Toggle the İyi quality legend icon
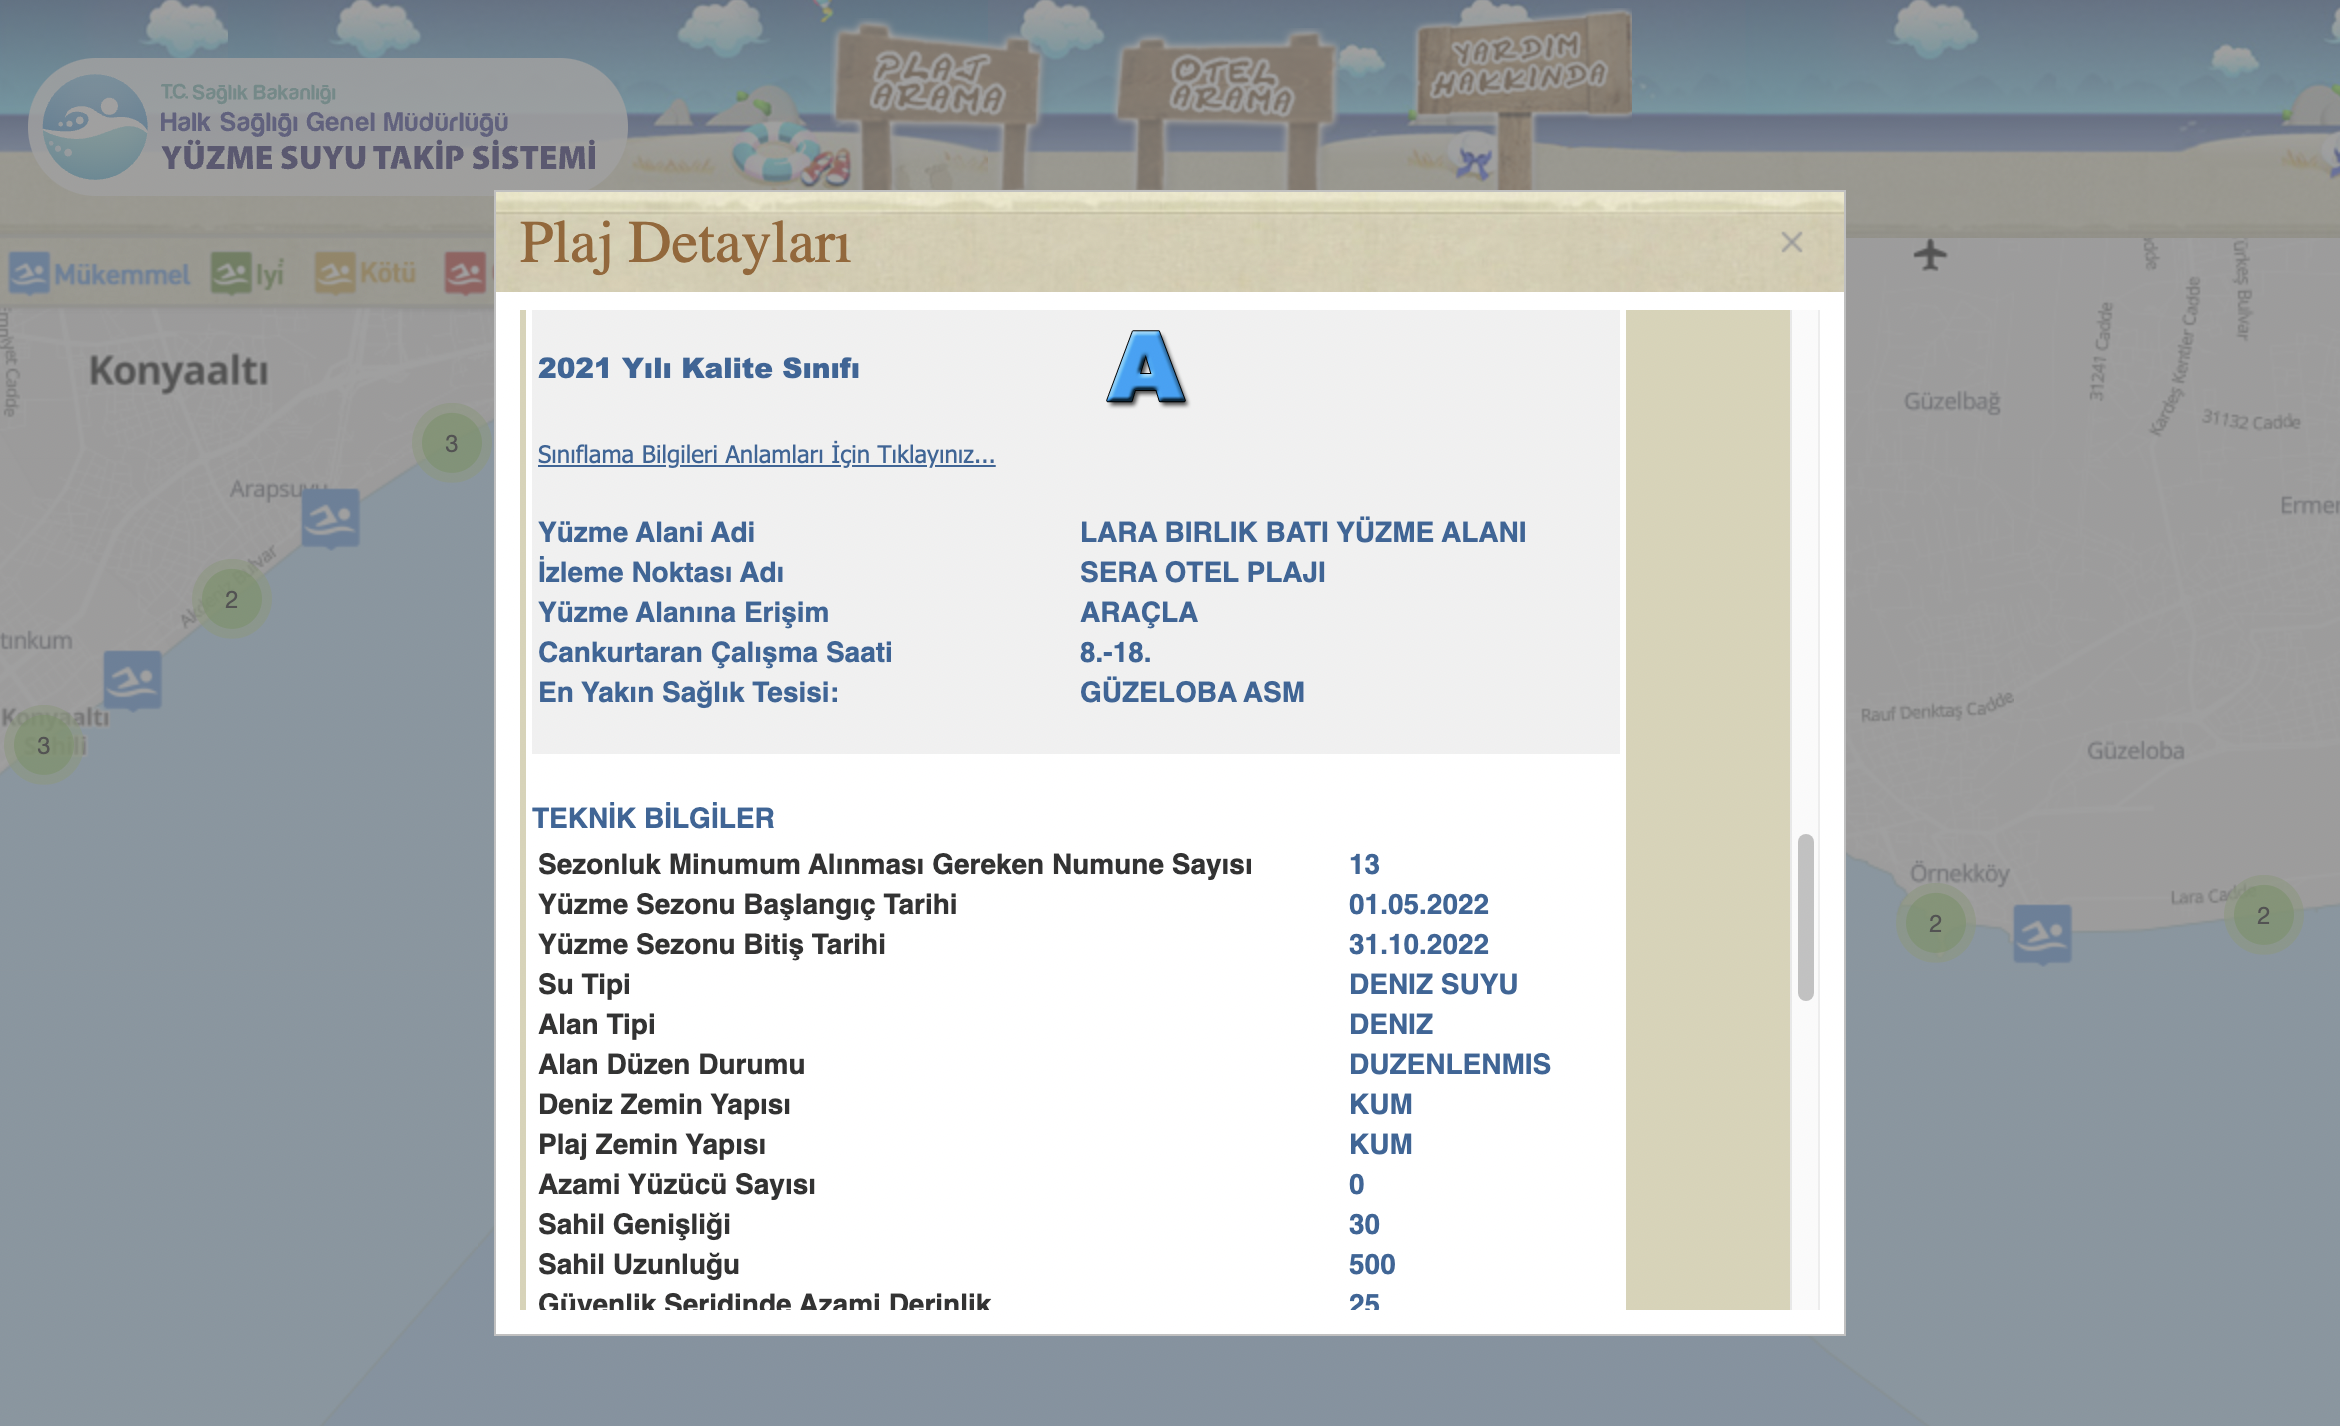This screenshot has width=2340, height=1426. pos(230,273)
